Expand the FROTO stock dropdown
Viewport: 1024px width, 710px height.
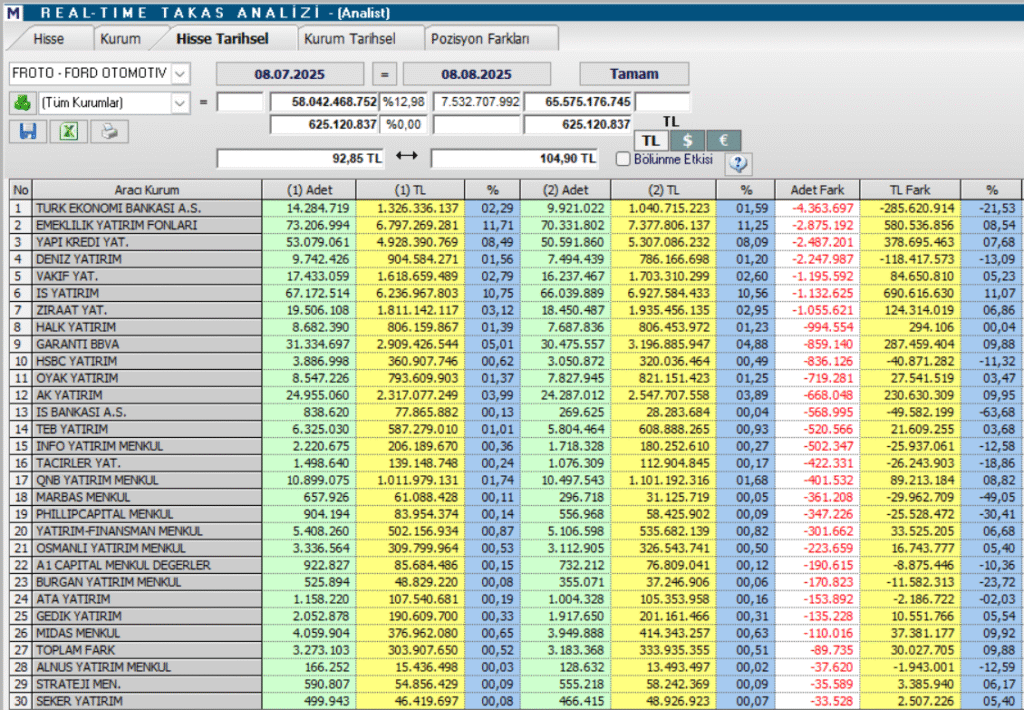[x=179, y=74]
